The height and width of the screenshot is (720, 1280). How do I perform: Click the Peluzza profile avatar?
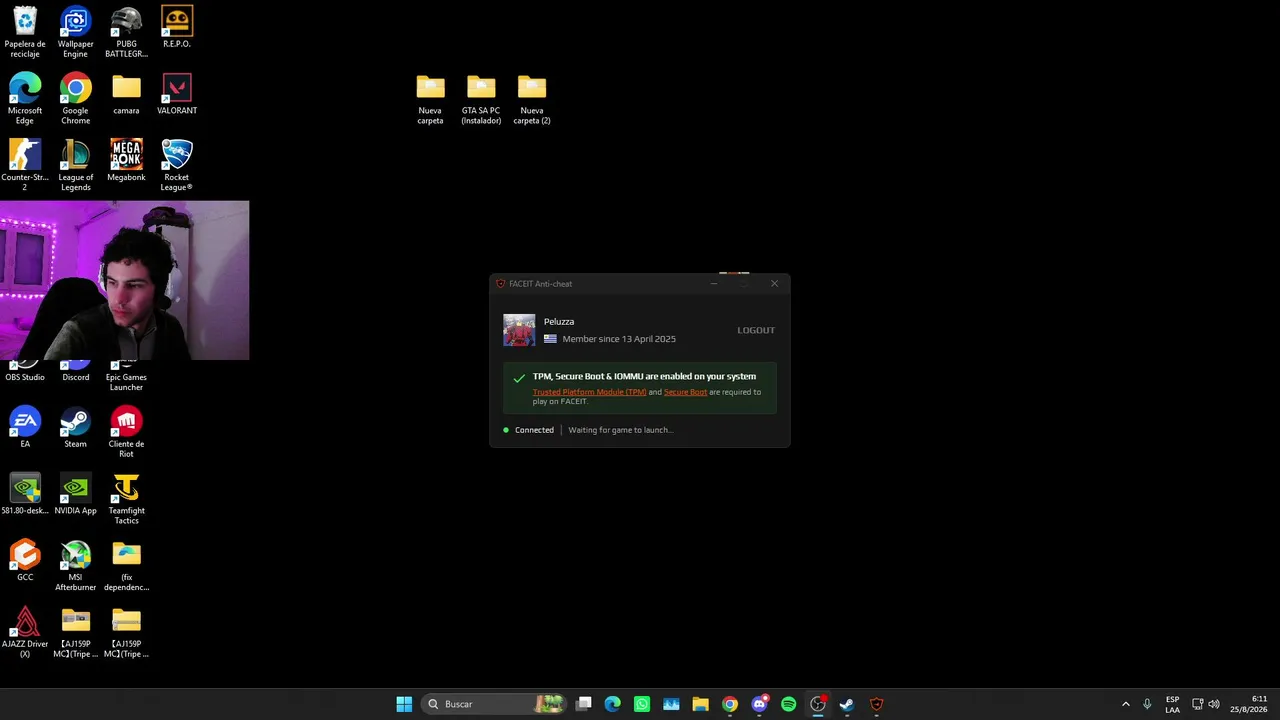tap(519, 330)
